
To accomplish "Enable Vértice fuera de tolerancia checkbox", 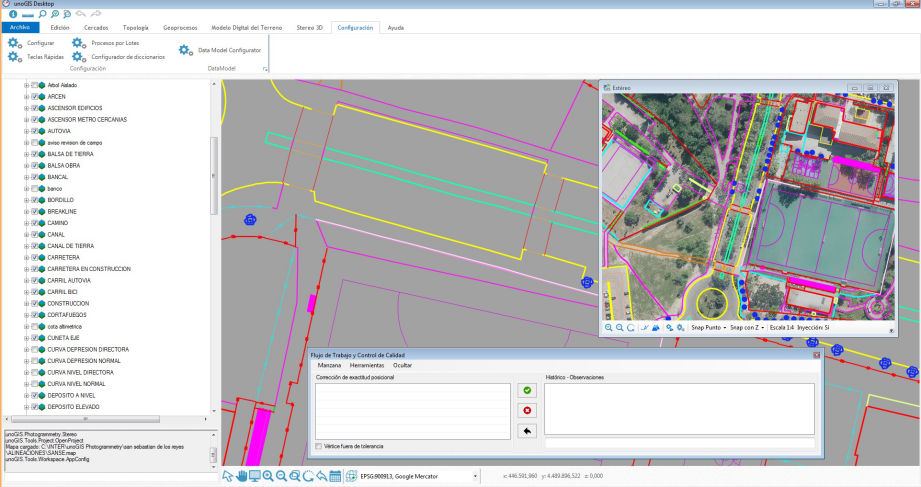I will tap(320, 446).
